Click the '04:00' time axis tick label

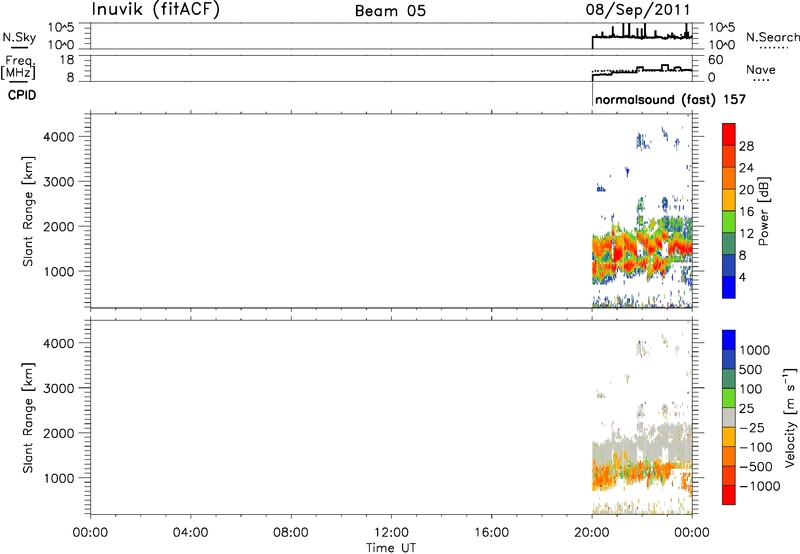point(190,533)
